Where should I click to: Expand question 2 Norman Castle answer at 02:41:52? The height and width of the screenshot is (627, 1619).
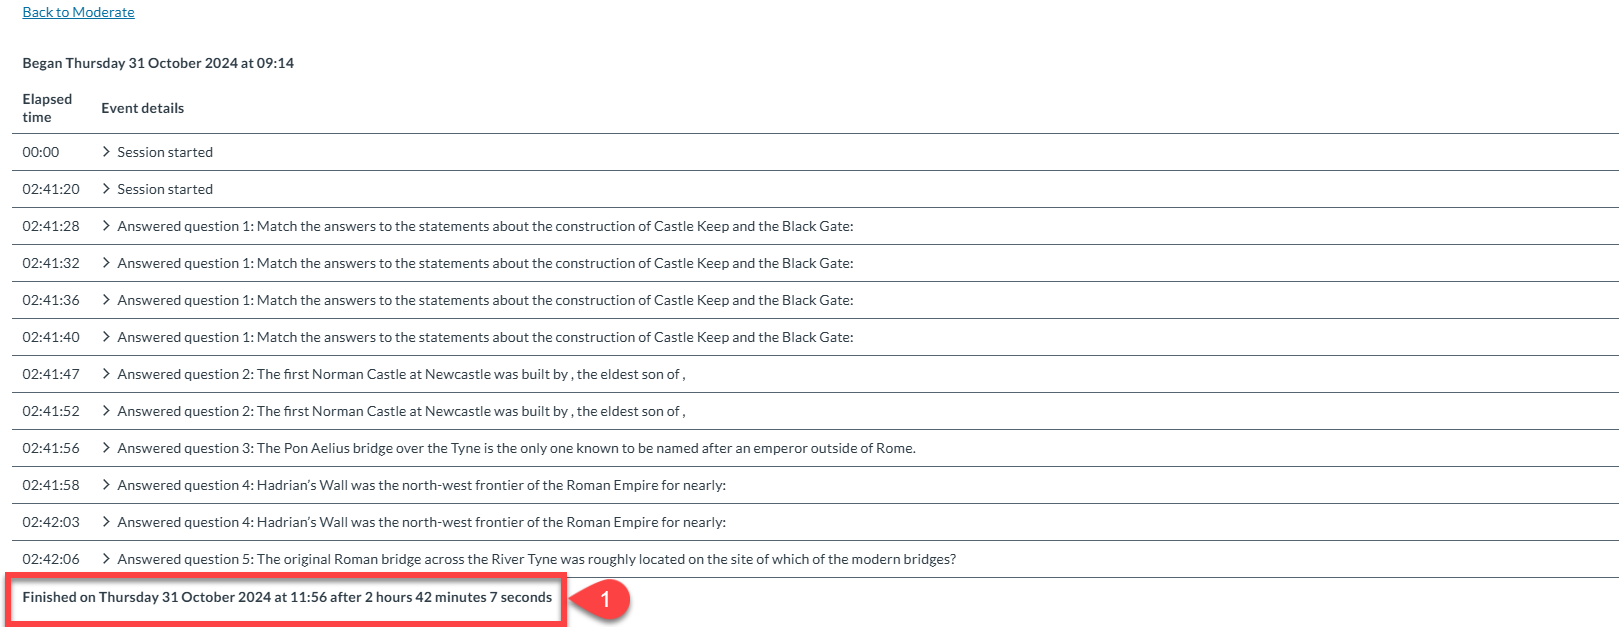pyautogui.click(x=107, y=411)
